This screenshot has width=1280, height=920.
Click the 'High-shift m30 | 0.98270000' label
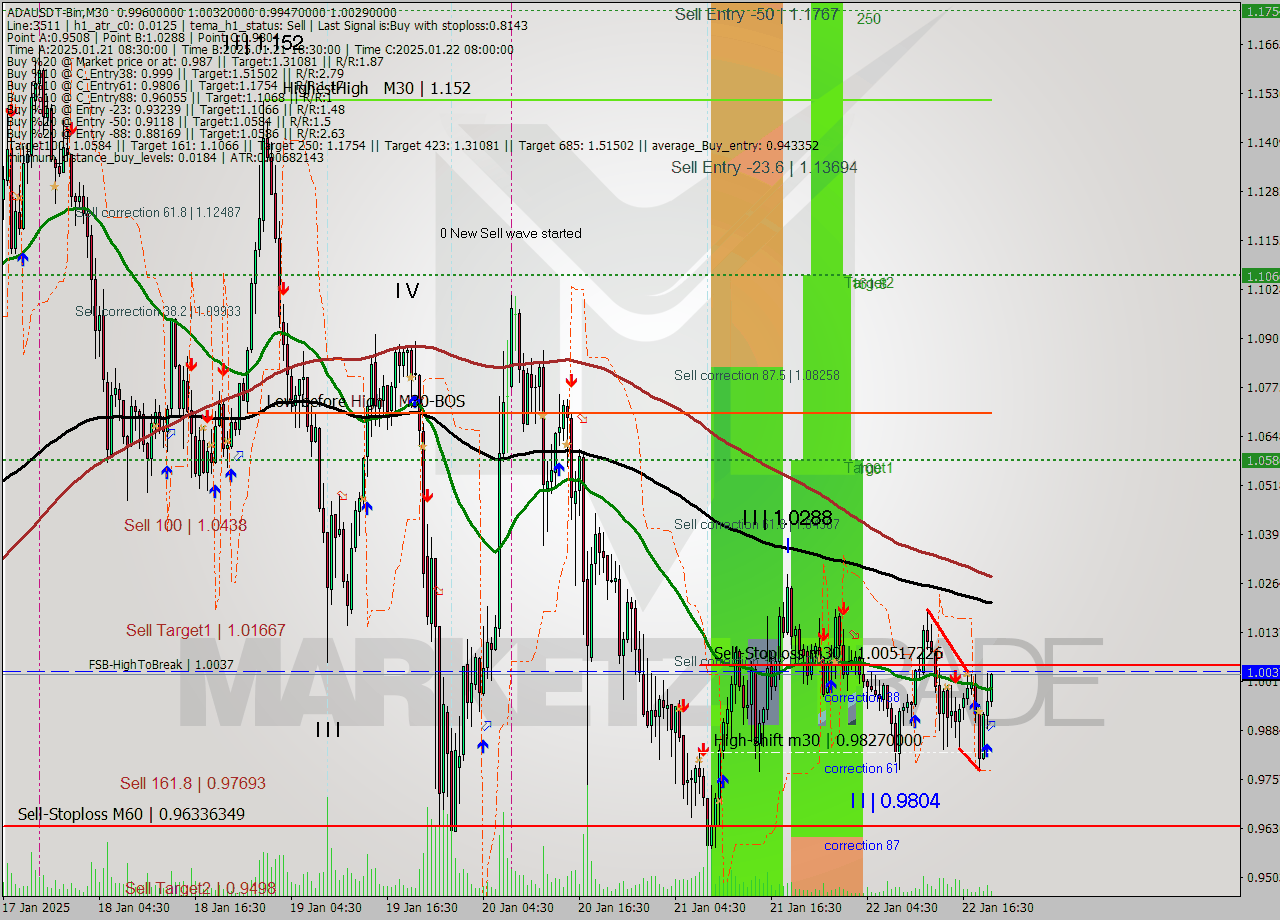click(817, 740)
